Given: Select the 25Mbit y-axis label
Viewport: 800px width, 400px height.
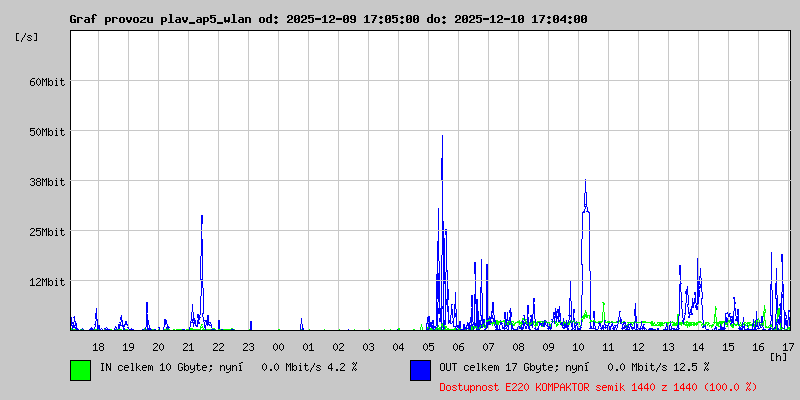Looking at the screenshot, I should tap(46, 232).
